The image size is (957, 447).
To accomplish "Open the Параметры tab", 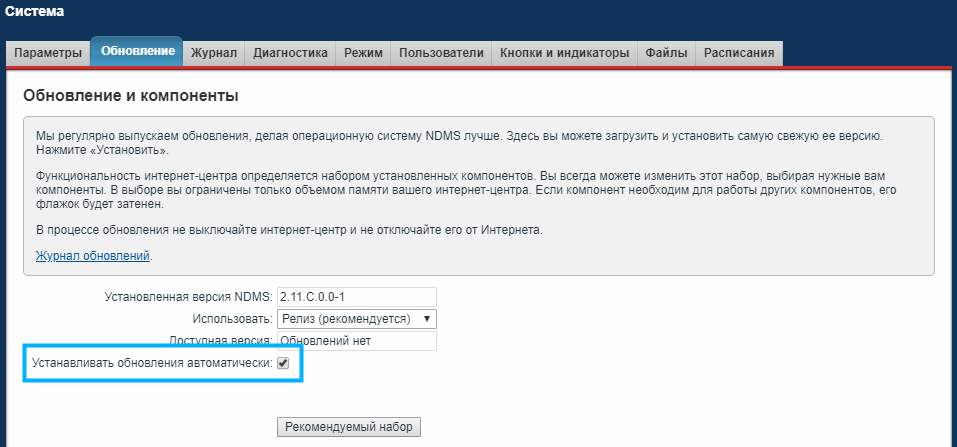I will [48, 53].
